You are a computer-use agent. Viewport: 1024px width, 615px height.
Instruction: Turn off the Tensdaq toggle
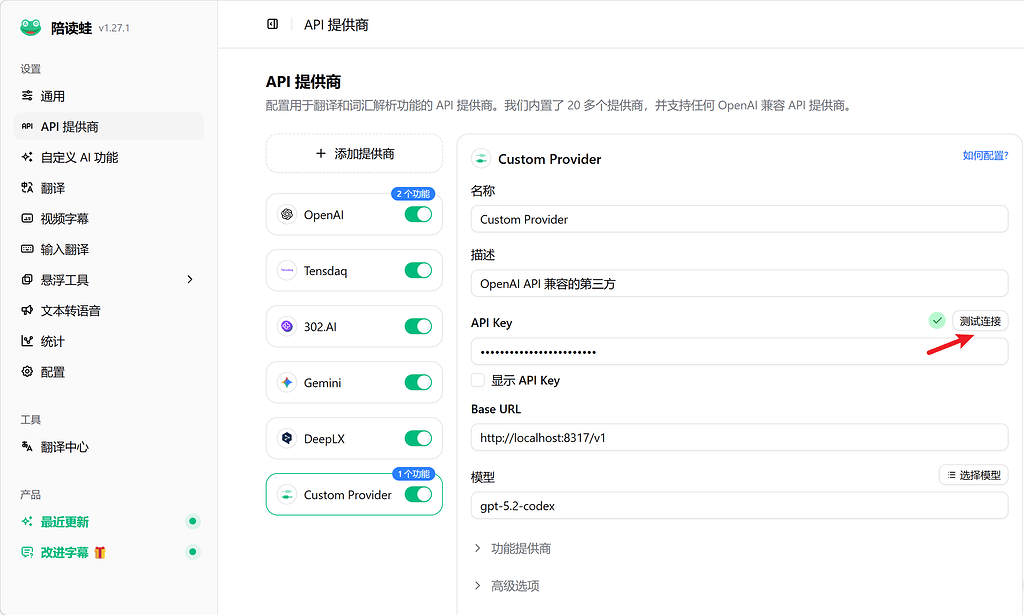coord(418,270)
